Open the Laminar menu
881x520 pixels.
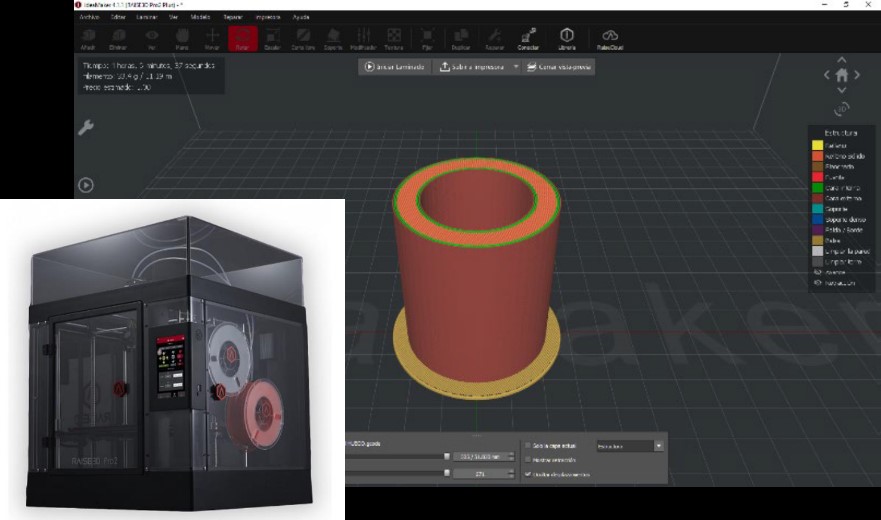click(147, 17)
